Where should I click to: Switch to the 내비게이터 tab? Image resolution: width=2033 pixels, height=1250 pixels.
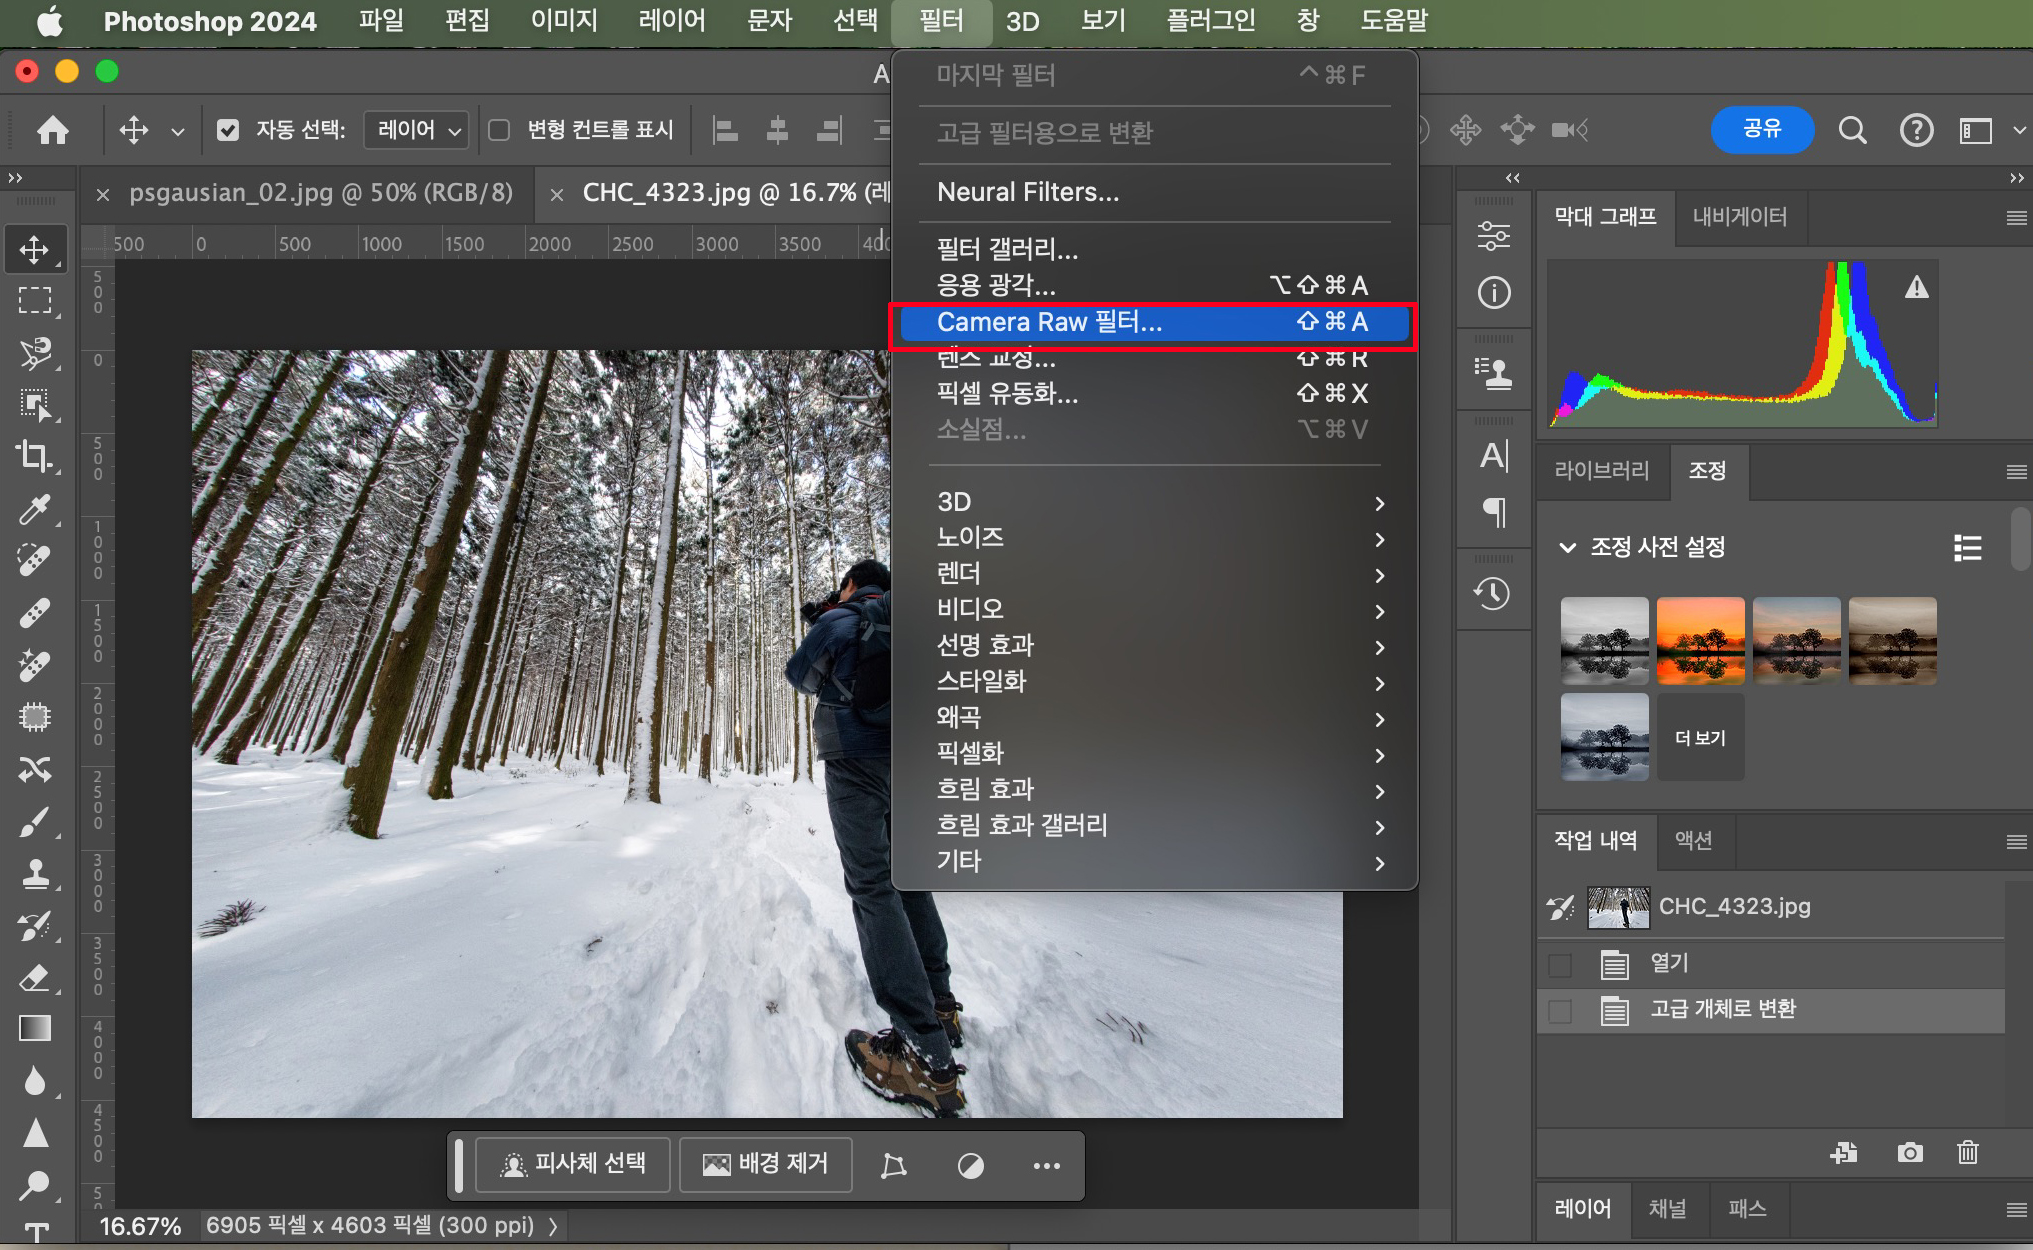1739,217
